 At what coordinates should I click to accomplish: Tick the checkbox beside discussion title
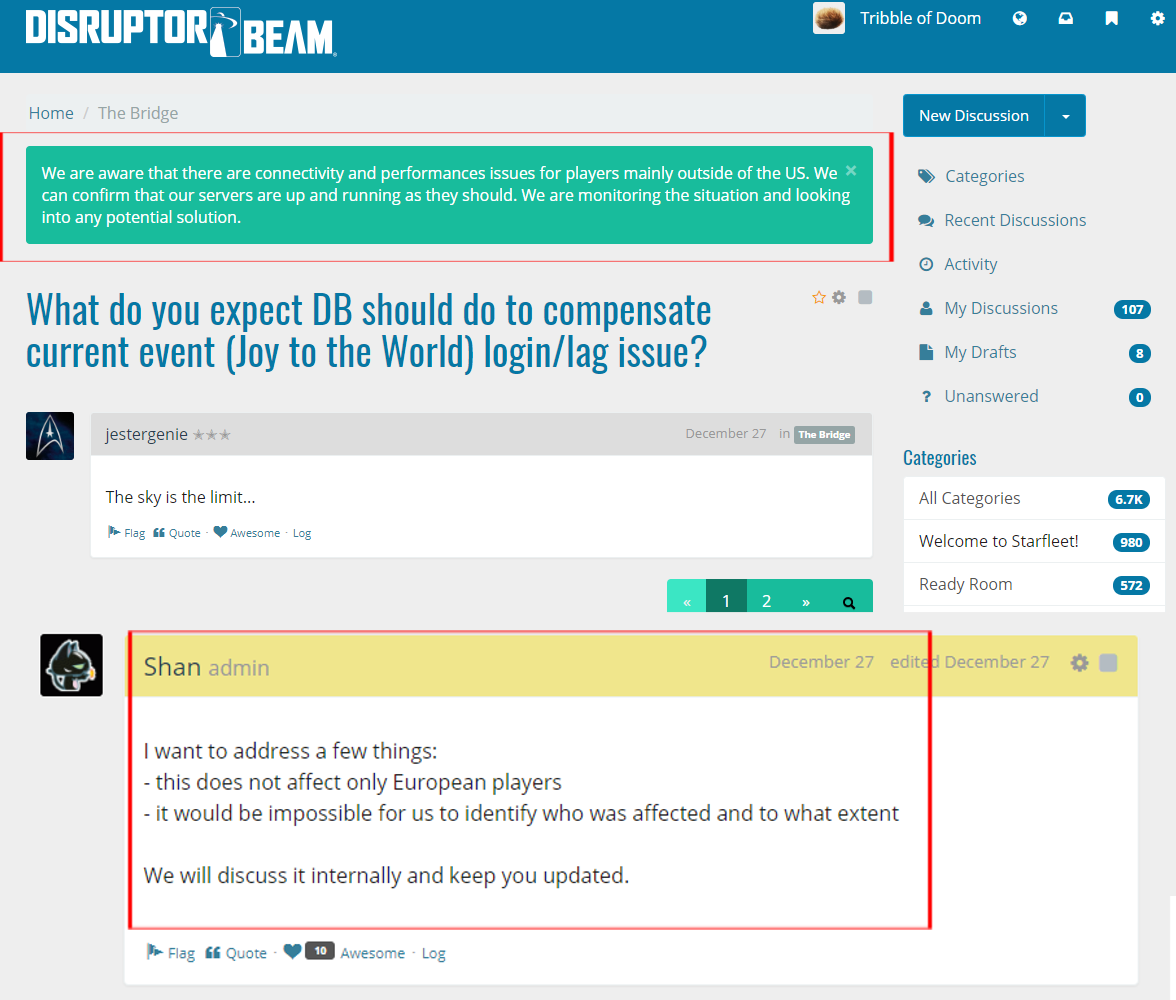coord(865,297)
